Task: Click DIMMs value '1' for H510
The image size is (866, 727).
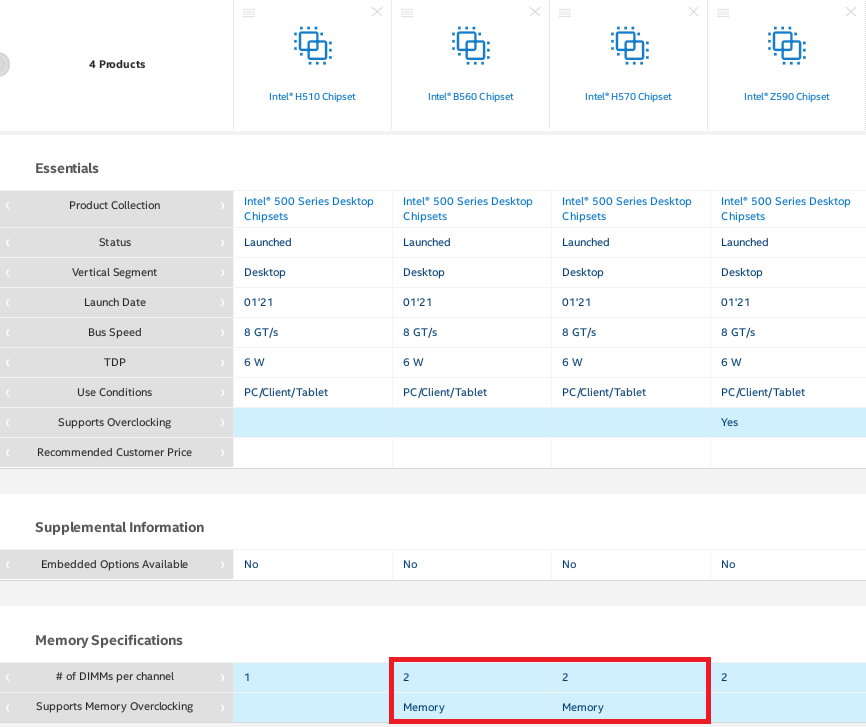Action: [x=247, y=677]
